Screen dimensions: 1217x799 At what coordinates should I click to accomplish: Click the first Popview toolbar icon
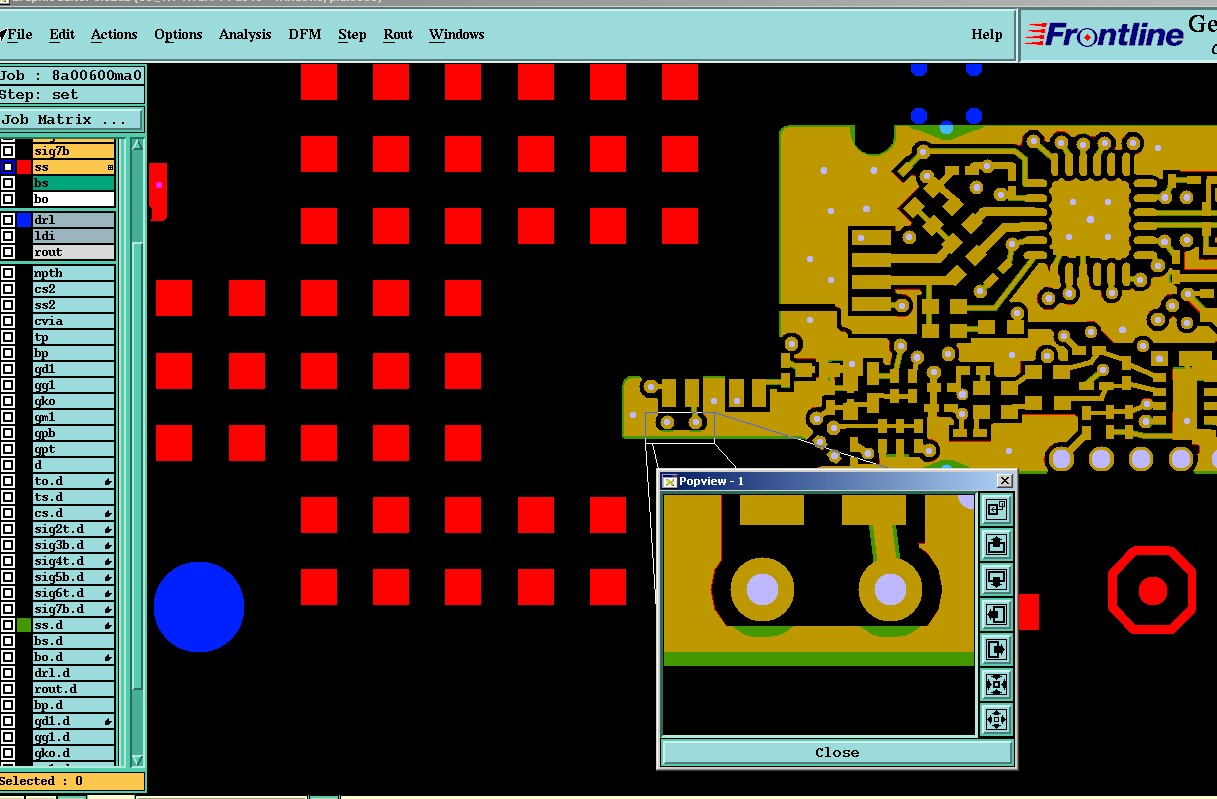click(996, 510)
